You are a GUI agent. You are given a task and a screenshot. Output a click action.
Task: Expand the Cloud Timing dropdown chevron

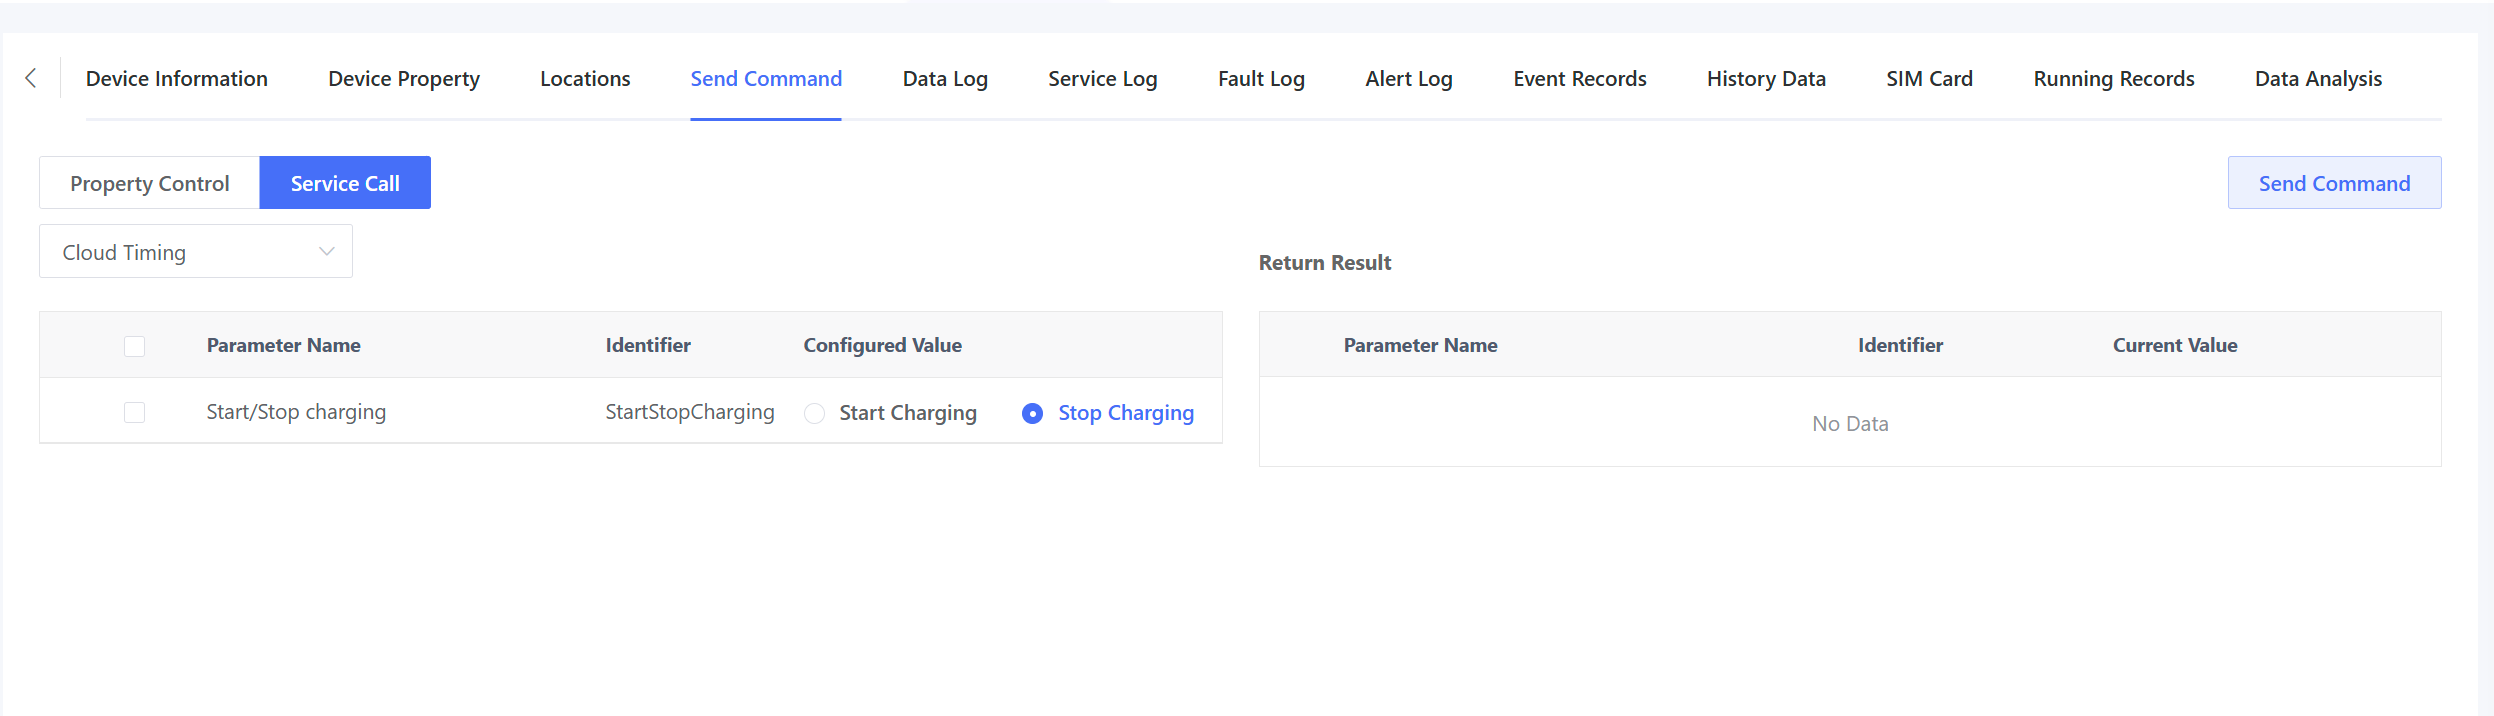326,252
